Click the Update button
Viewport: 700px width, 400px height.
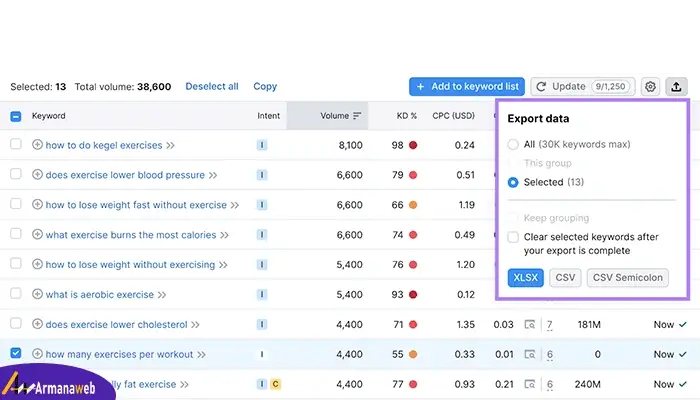583,87
